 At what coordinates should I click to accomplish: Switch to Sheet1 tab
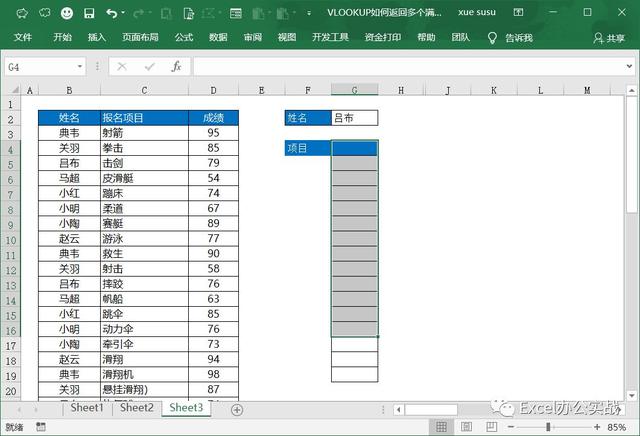click(87, 407)
